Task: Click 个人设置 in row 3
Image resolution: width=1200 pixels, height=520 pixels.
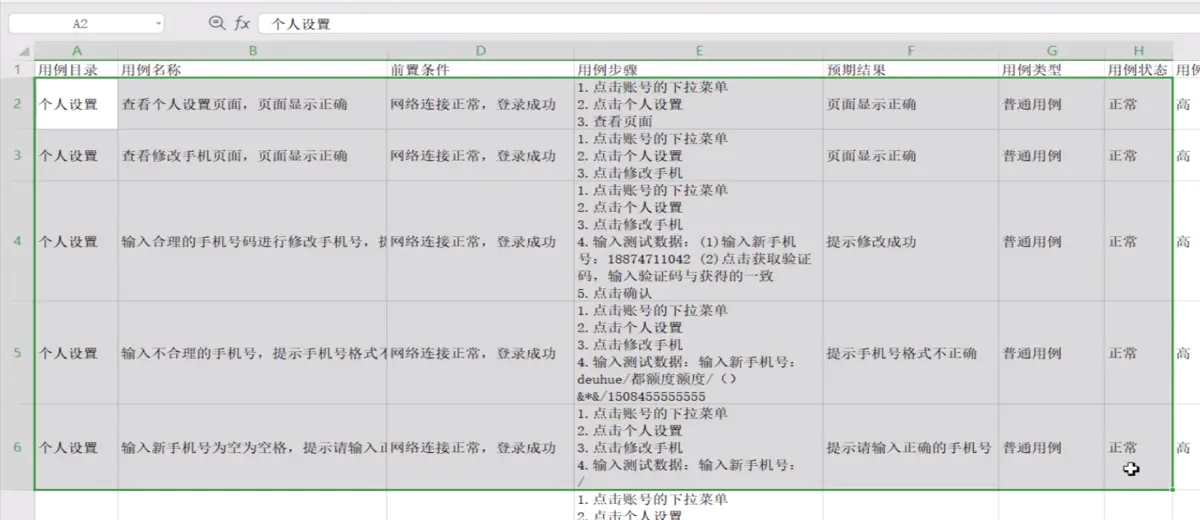Action: [x=77, y=155]
